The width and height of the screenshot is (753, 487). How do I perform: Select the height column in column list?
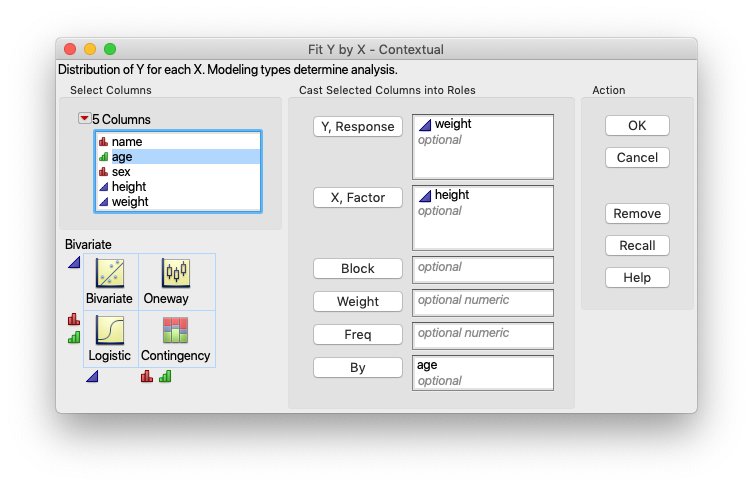coord(129,186)
